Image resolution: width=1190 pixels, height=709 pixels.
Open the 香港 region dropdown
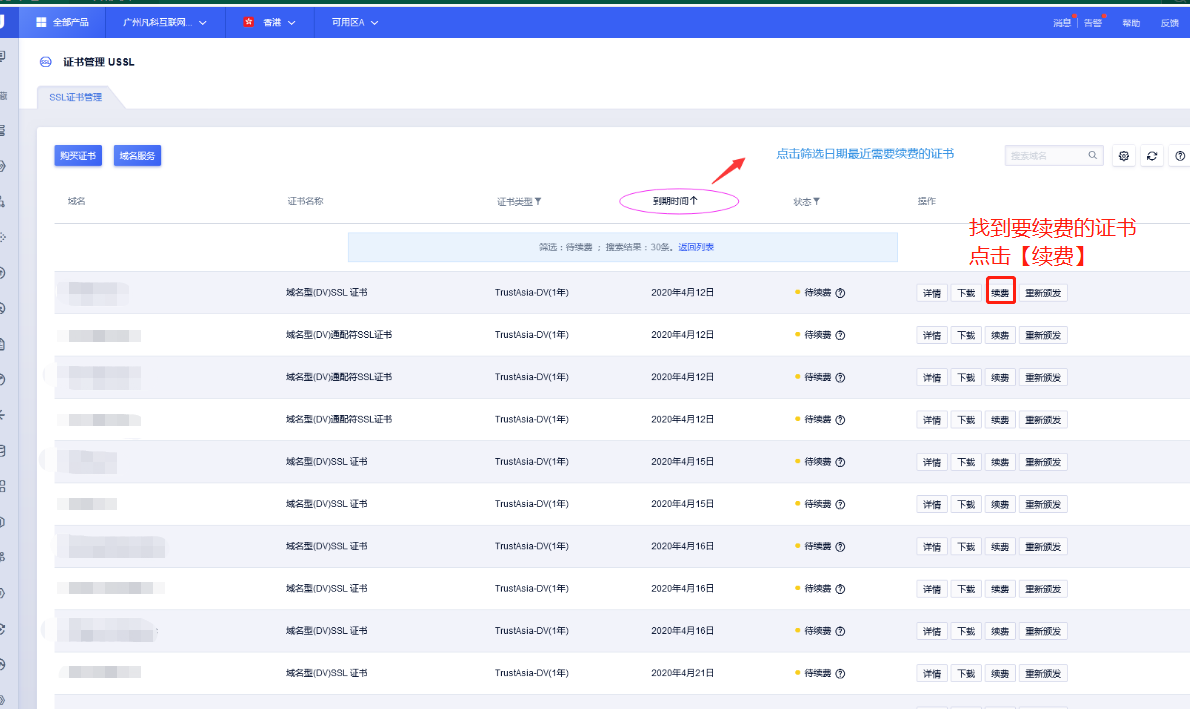click(269, 23)
